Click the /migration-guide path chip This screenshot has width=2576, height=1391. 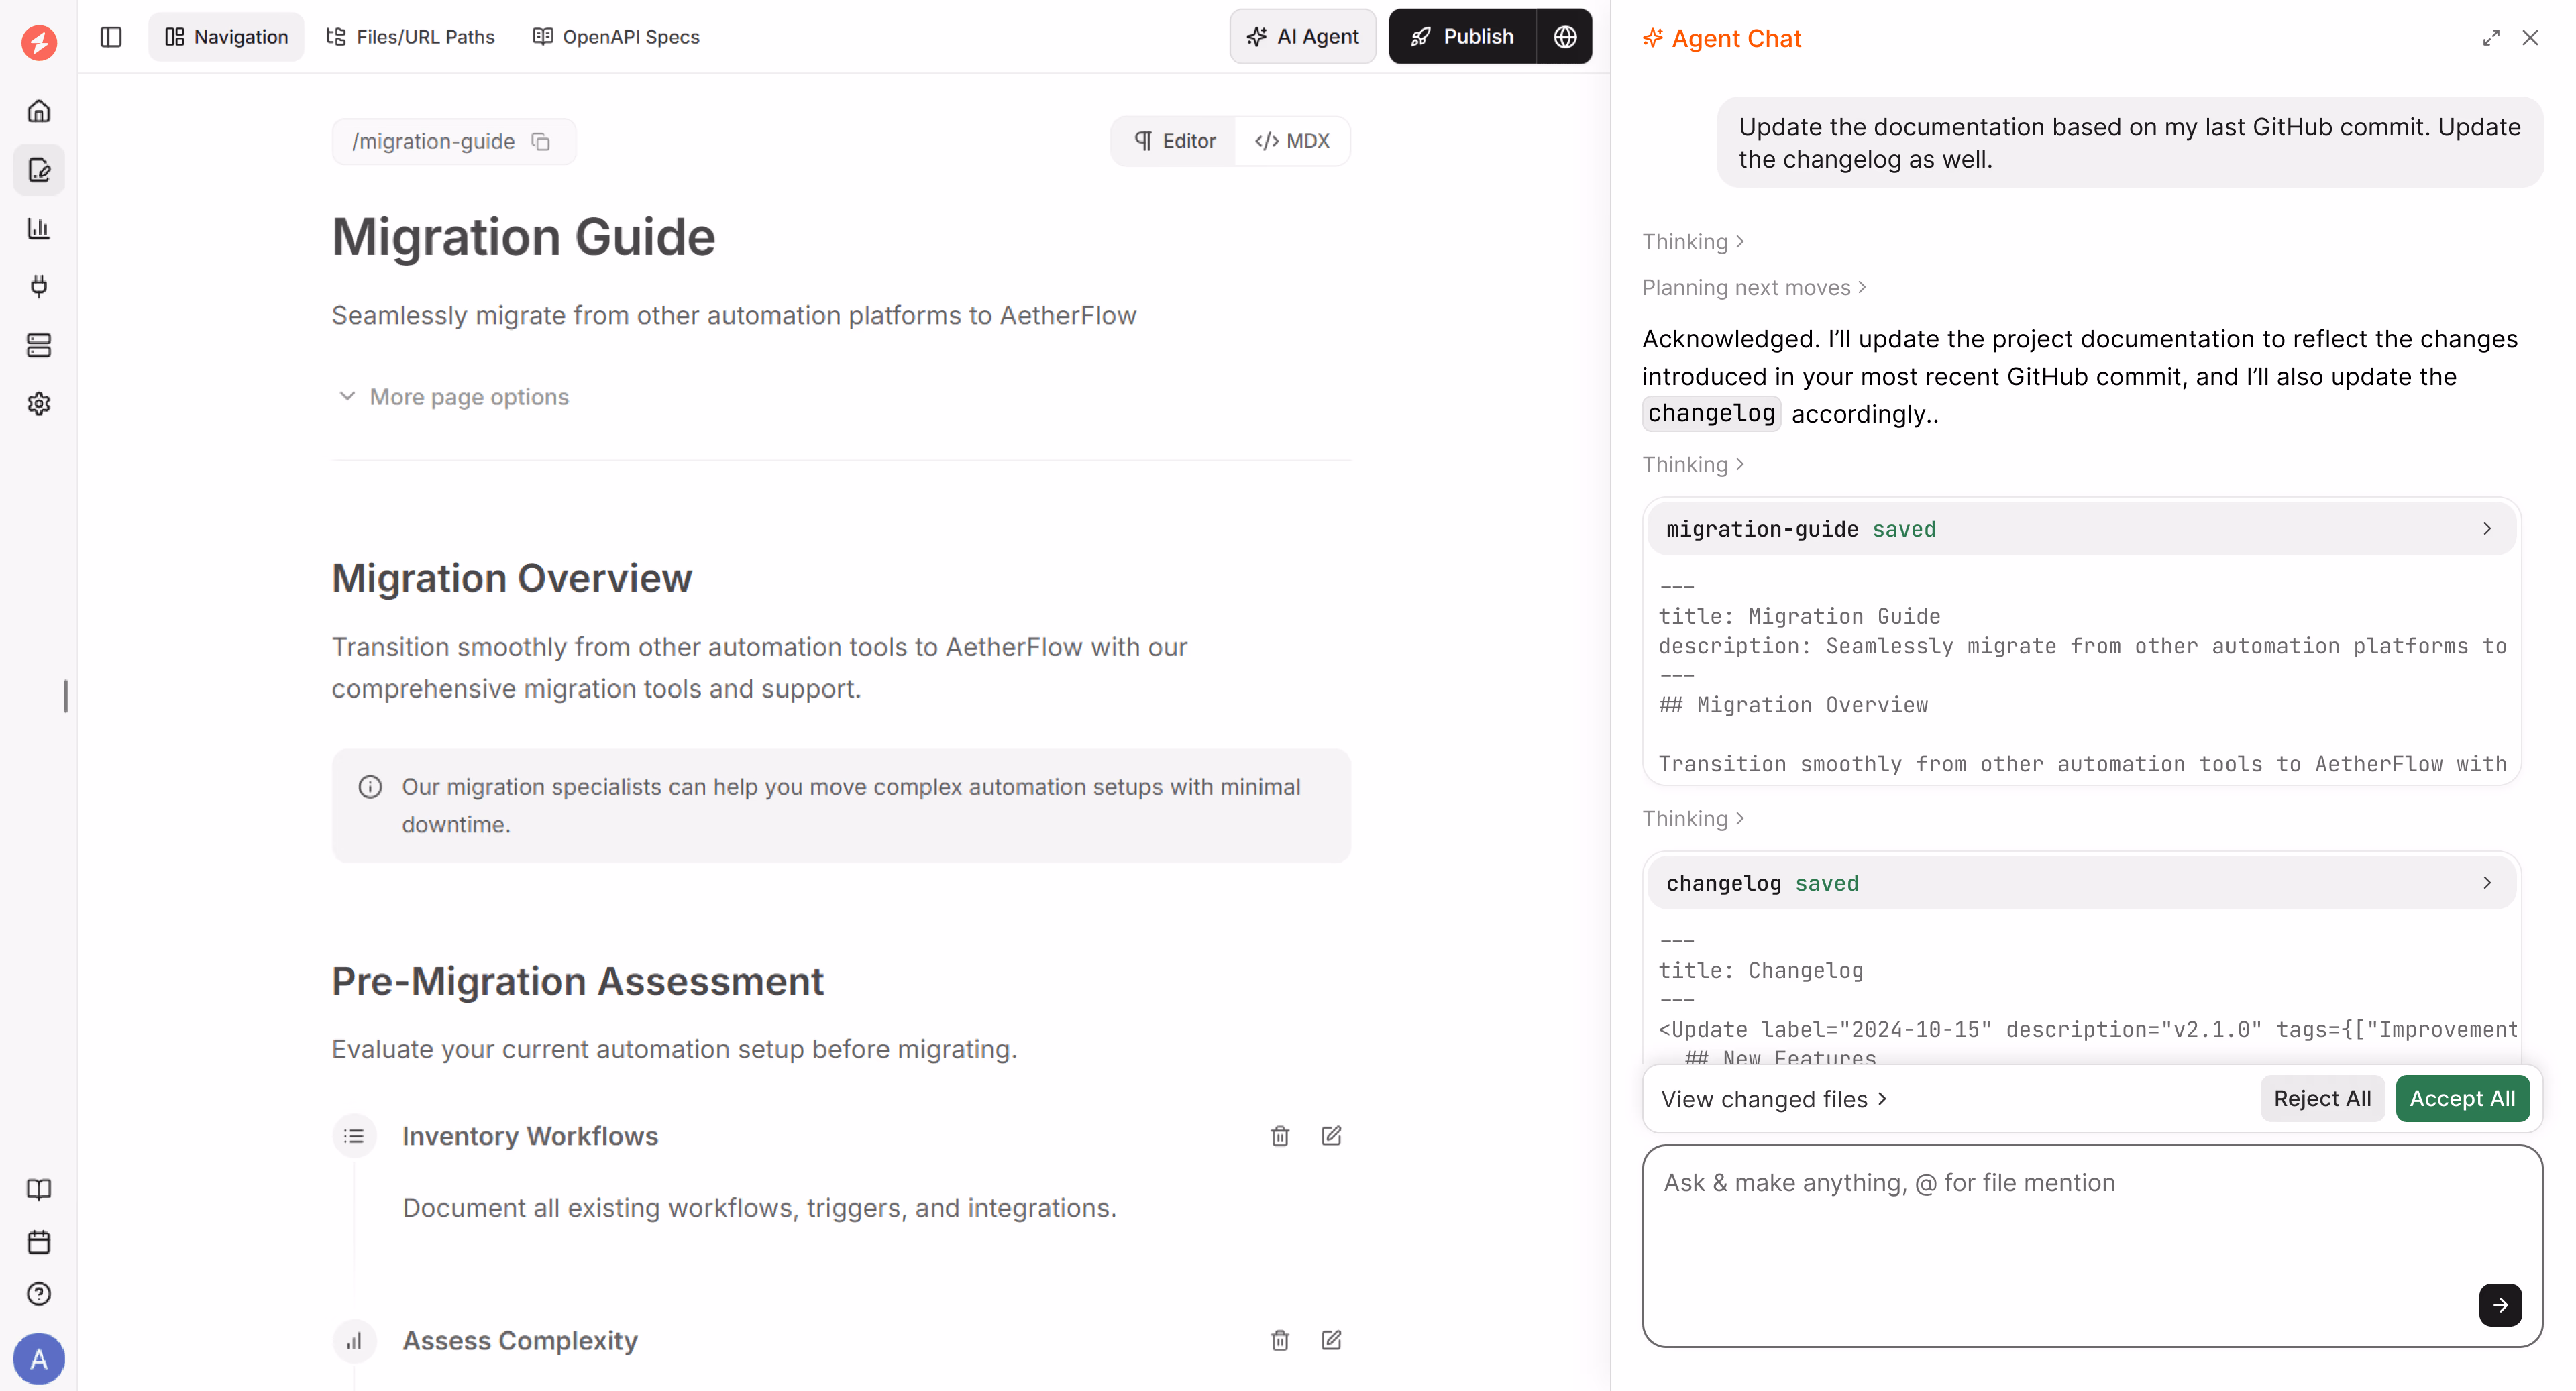[454, 142]
